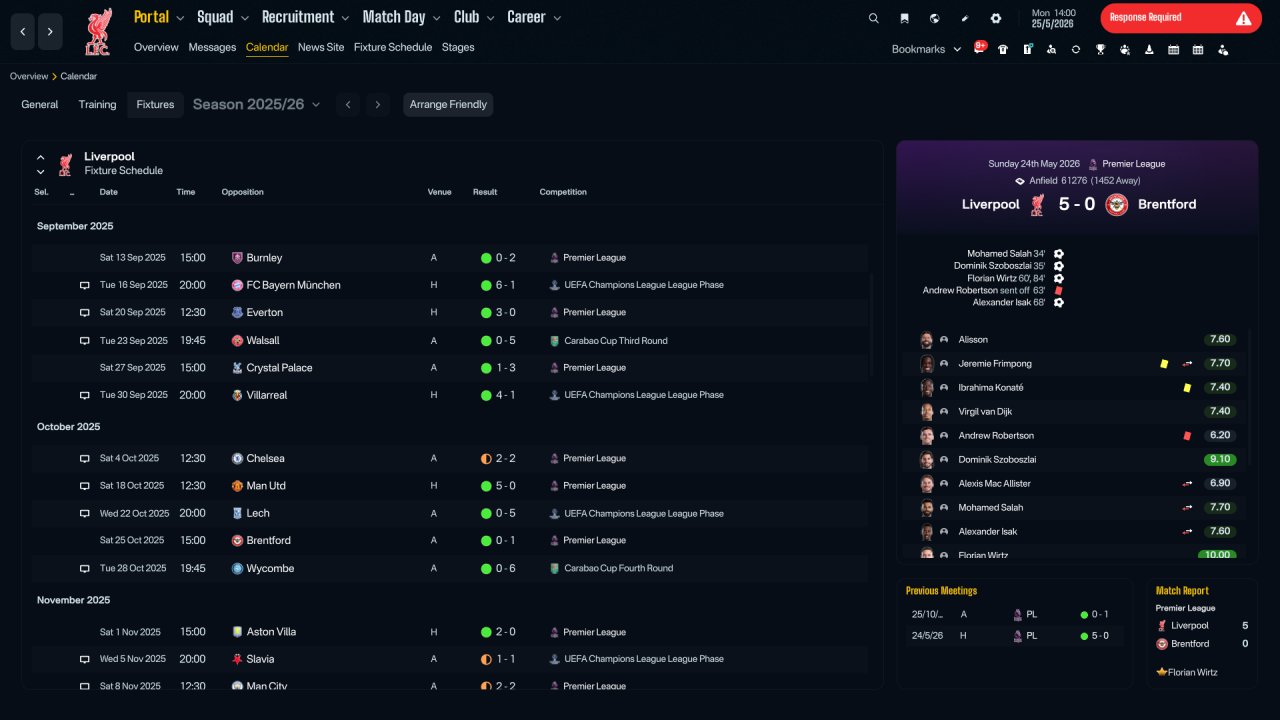
Task: Go back with the navigation back arrow
Action: (x=23, y=32)
